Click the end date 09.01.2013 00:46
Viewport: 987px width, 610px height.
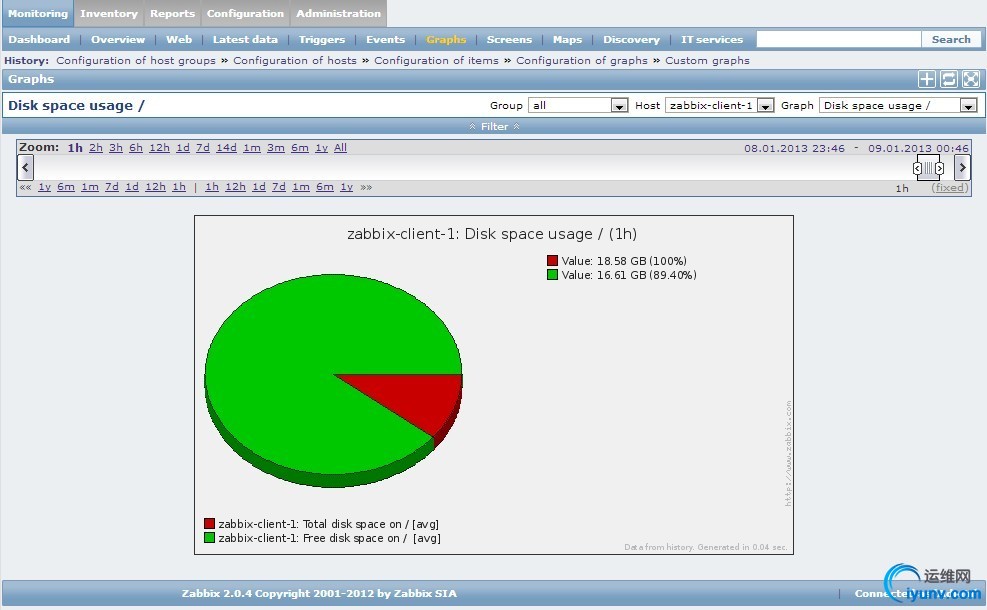(x=918, y=149)
